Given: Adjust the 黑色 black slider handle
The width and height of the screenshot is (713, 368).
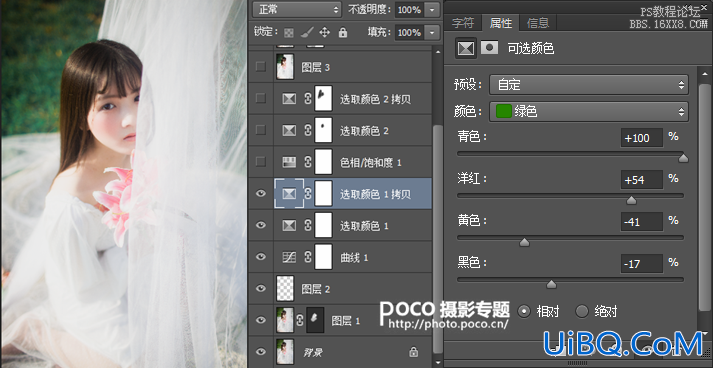Looking at the screenshot, I should tap(551, 285).
